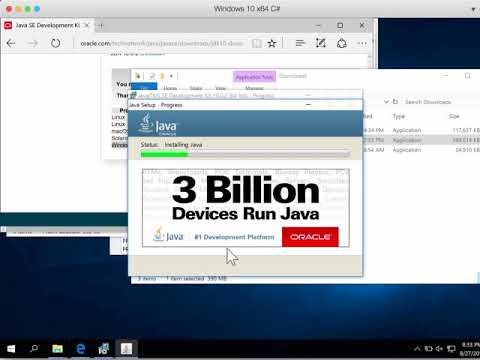The width and height of the screenshot is (480, 360).
Task: Click the taskbar clock
Action: [470, 349]
